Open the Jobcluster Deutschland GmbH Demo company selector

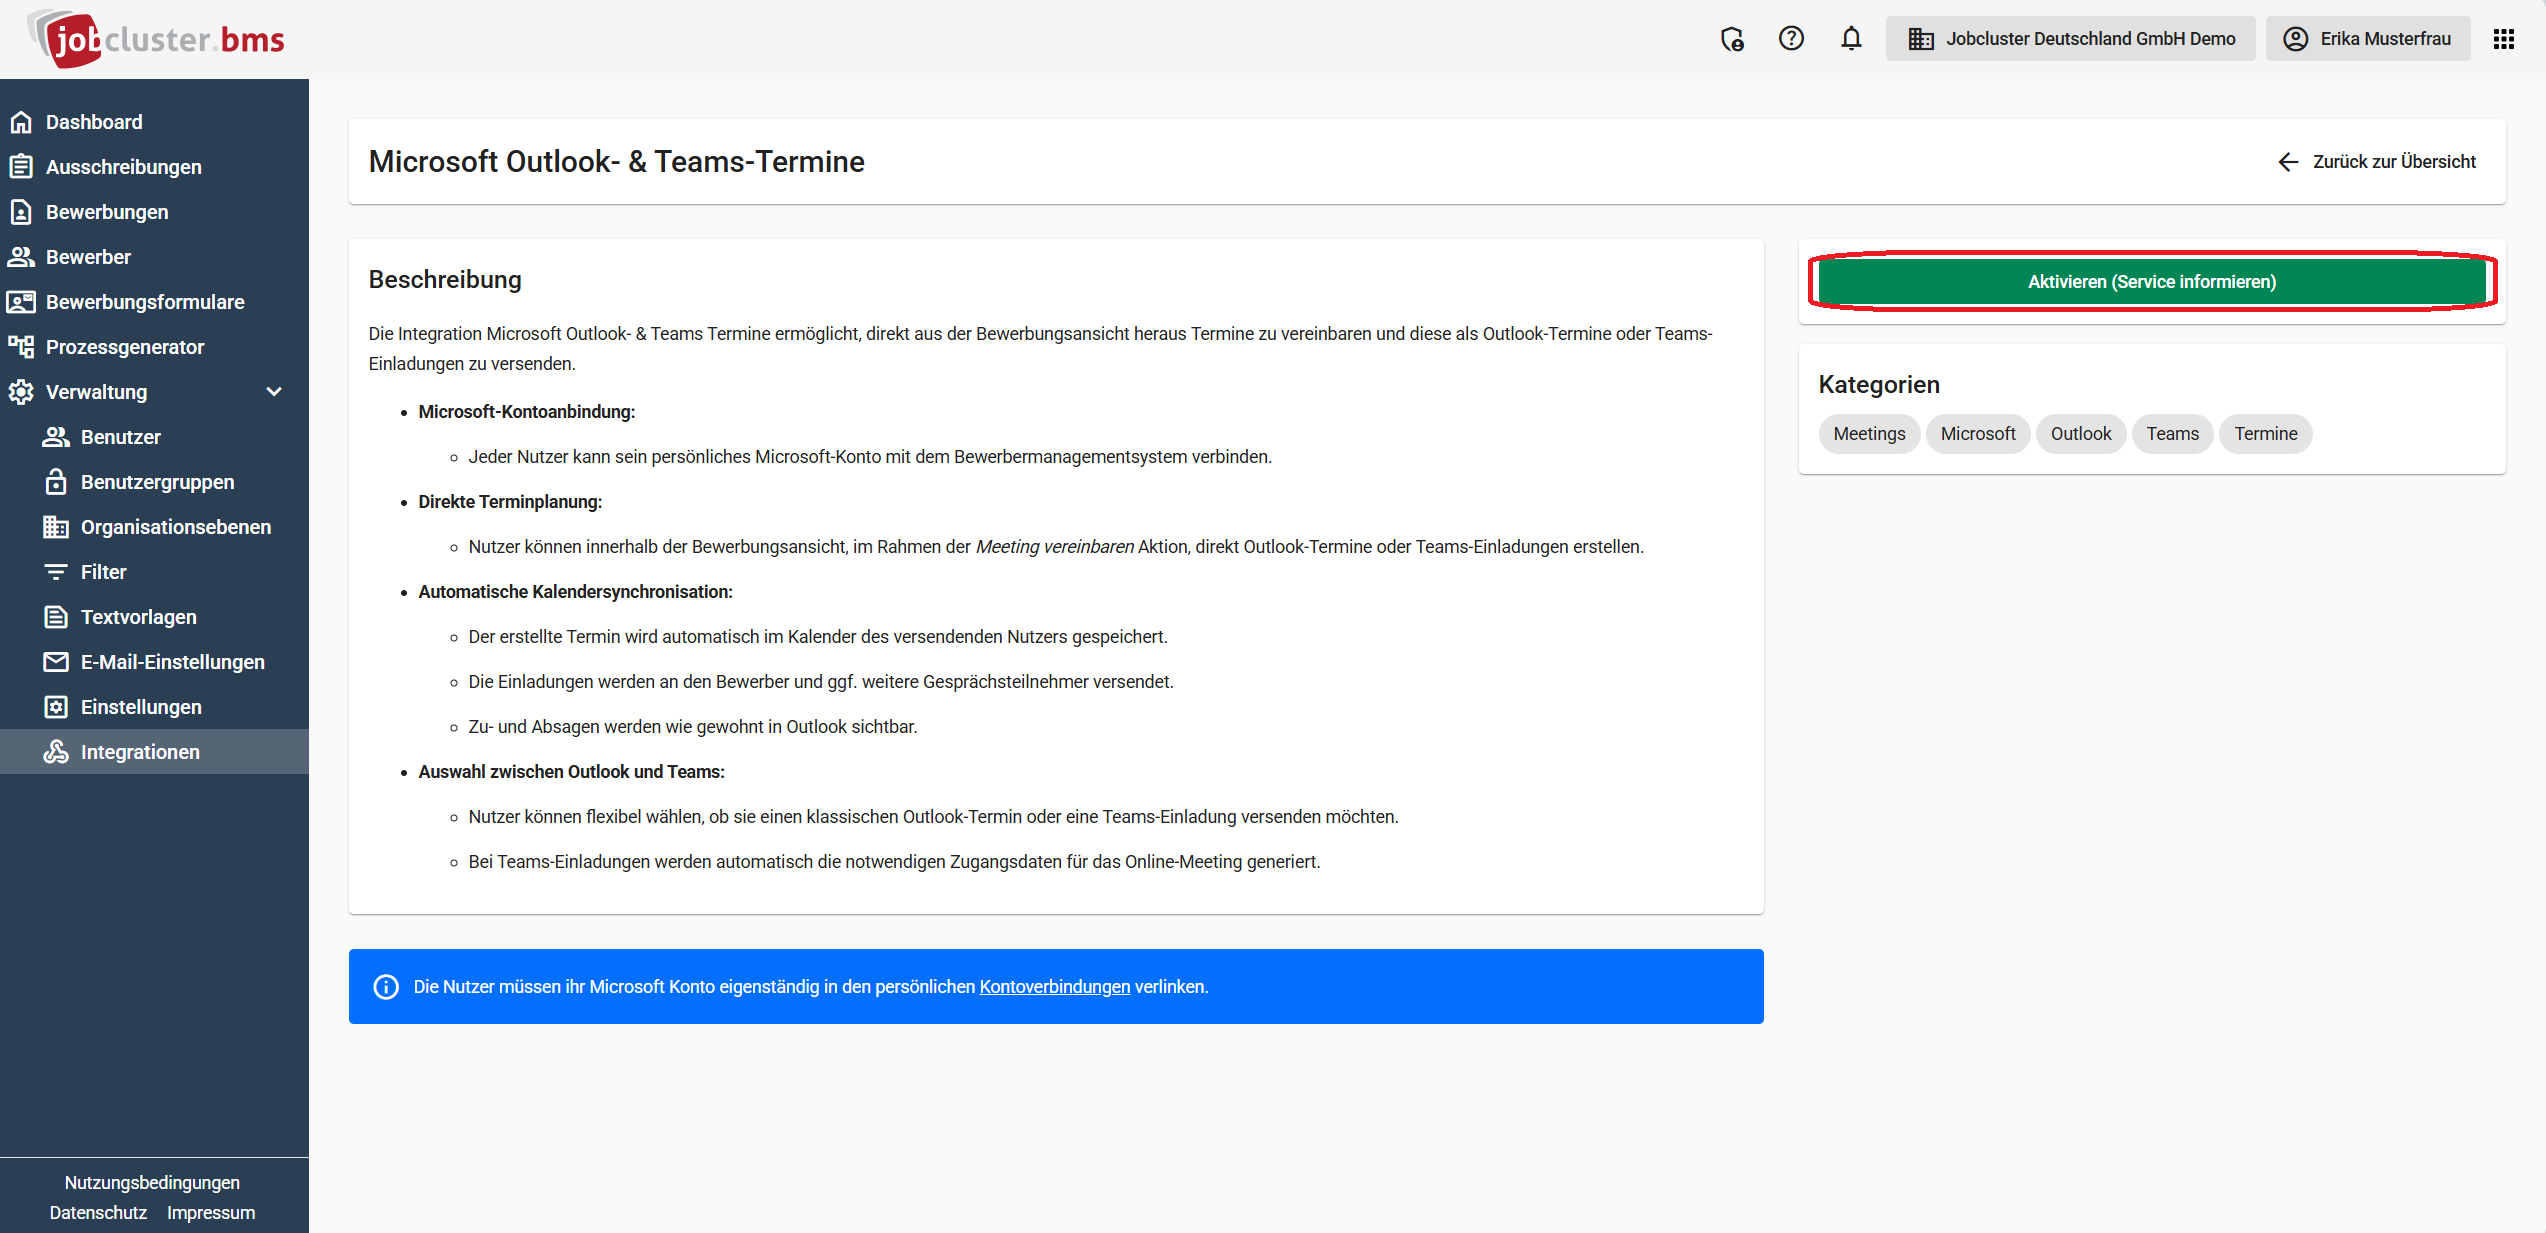pos(2070,39)
